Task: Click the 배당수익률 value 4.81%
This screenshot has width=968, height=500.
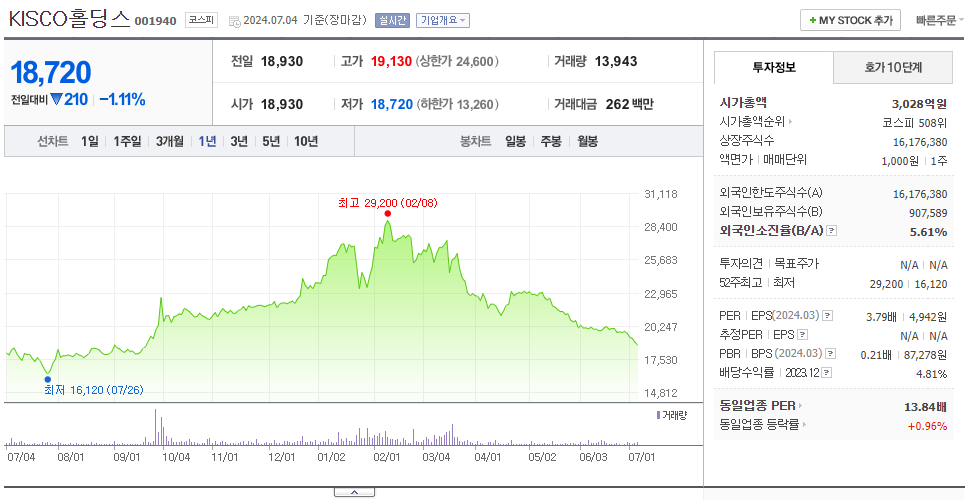Action: [932, 374]
